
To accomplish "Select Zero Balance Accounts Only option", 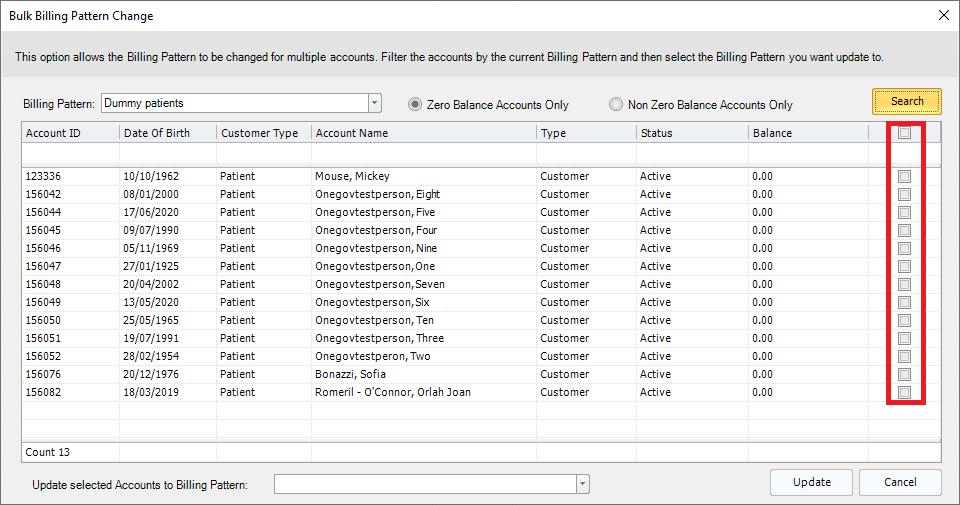I will point(416,104).
